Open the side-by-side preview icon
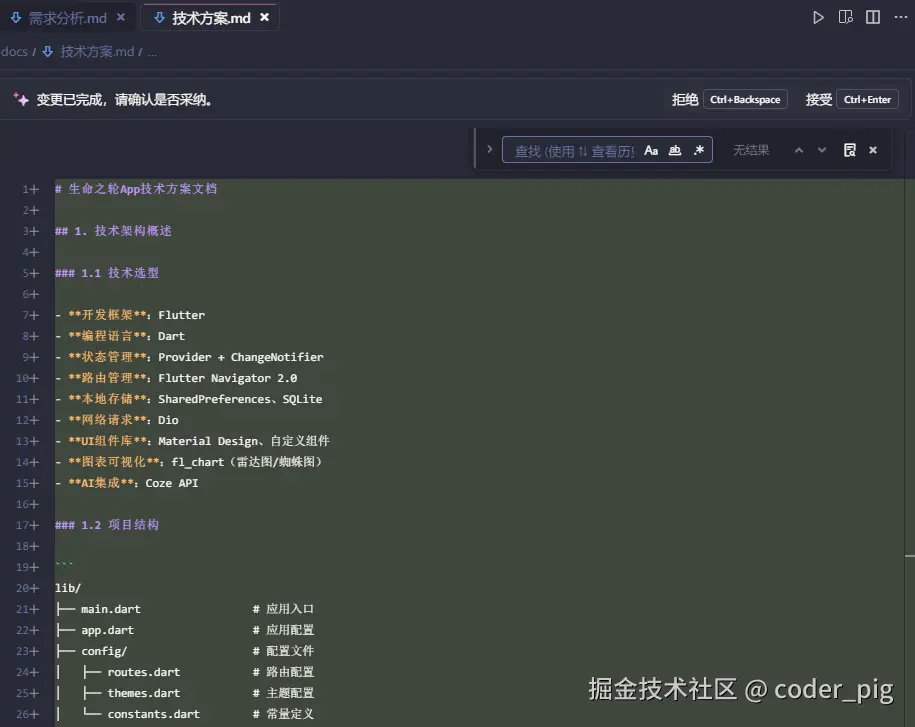915x727 pixels. (846, 18)
